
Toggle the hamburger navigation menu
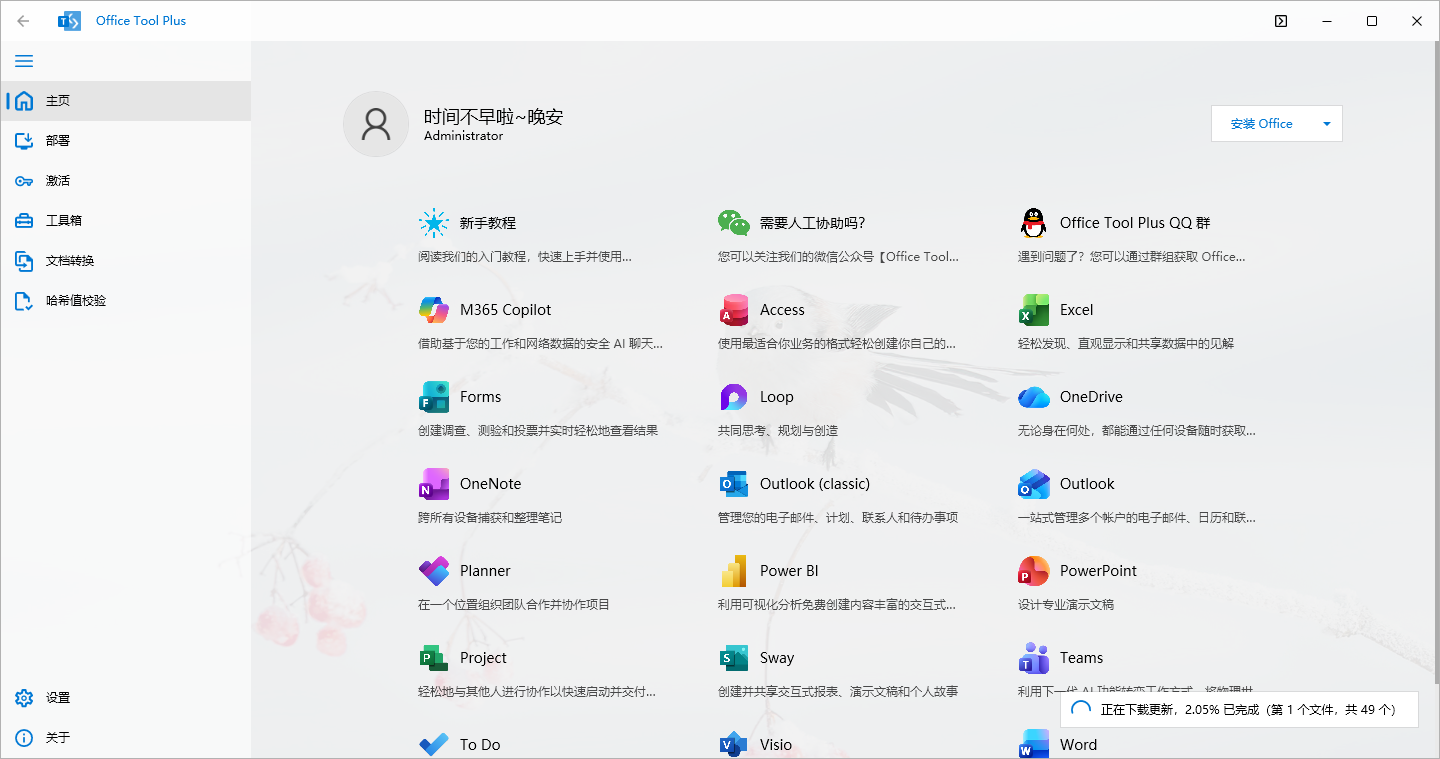(x=24, y=61)
